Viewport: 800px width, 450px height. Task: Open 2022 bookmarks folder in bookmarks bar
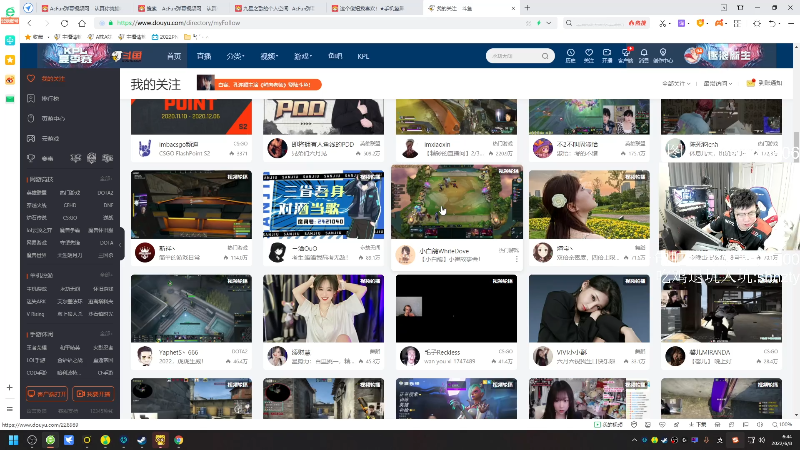(165, 37)
